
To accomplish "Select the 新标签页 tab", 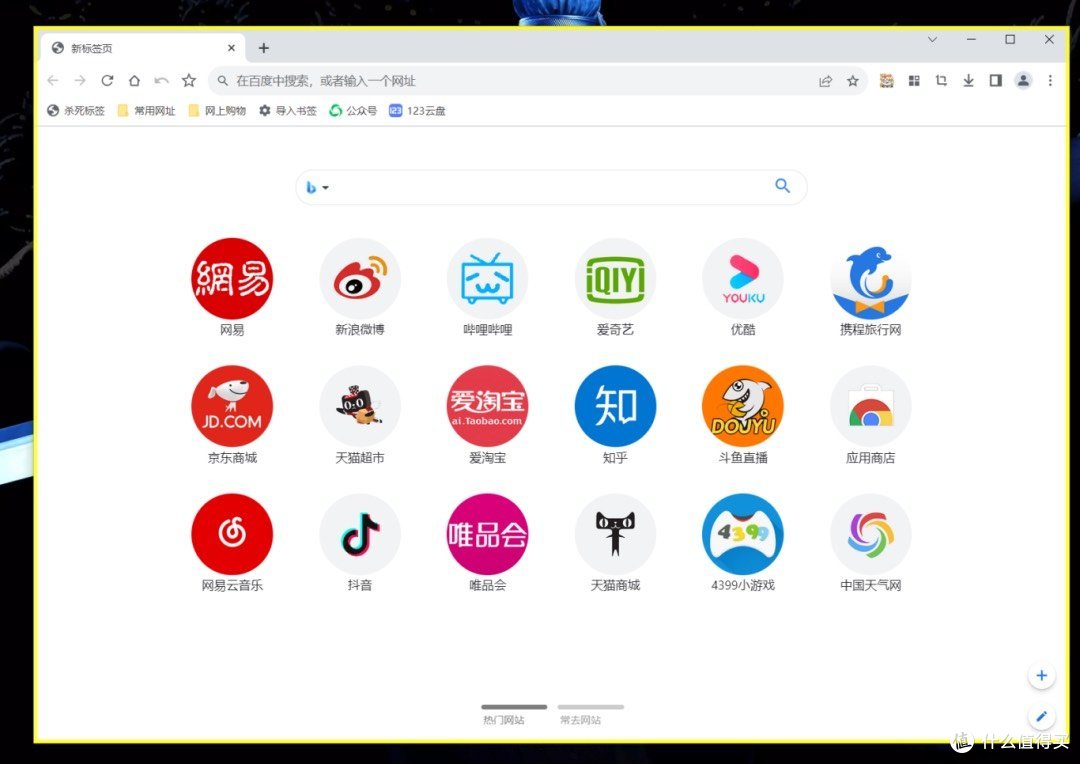I will click(x=143, y=48).
